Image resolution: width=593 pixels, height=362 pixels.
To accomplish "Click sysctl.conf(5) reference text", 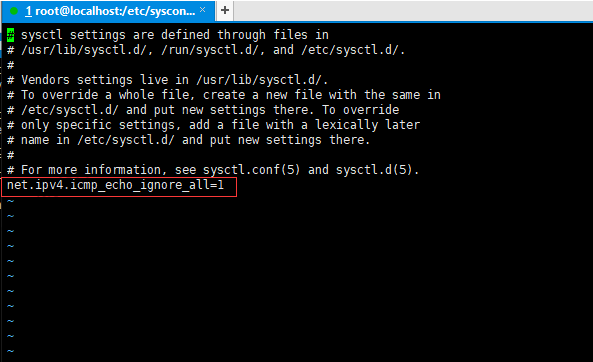I will point(251,170).
